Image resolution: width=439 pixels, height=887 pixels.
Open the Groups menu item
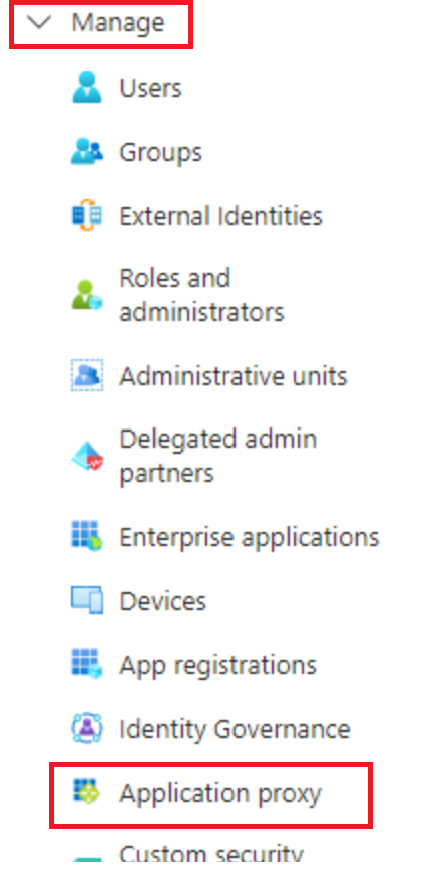pyautogui.click(x=161, y=152)
